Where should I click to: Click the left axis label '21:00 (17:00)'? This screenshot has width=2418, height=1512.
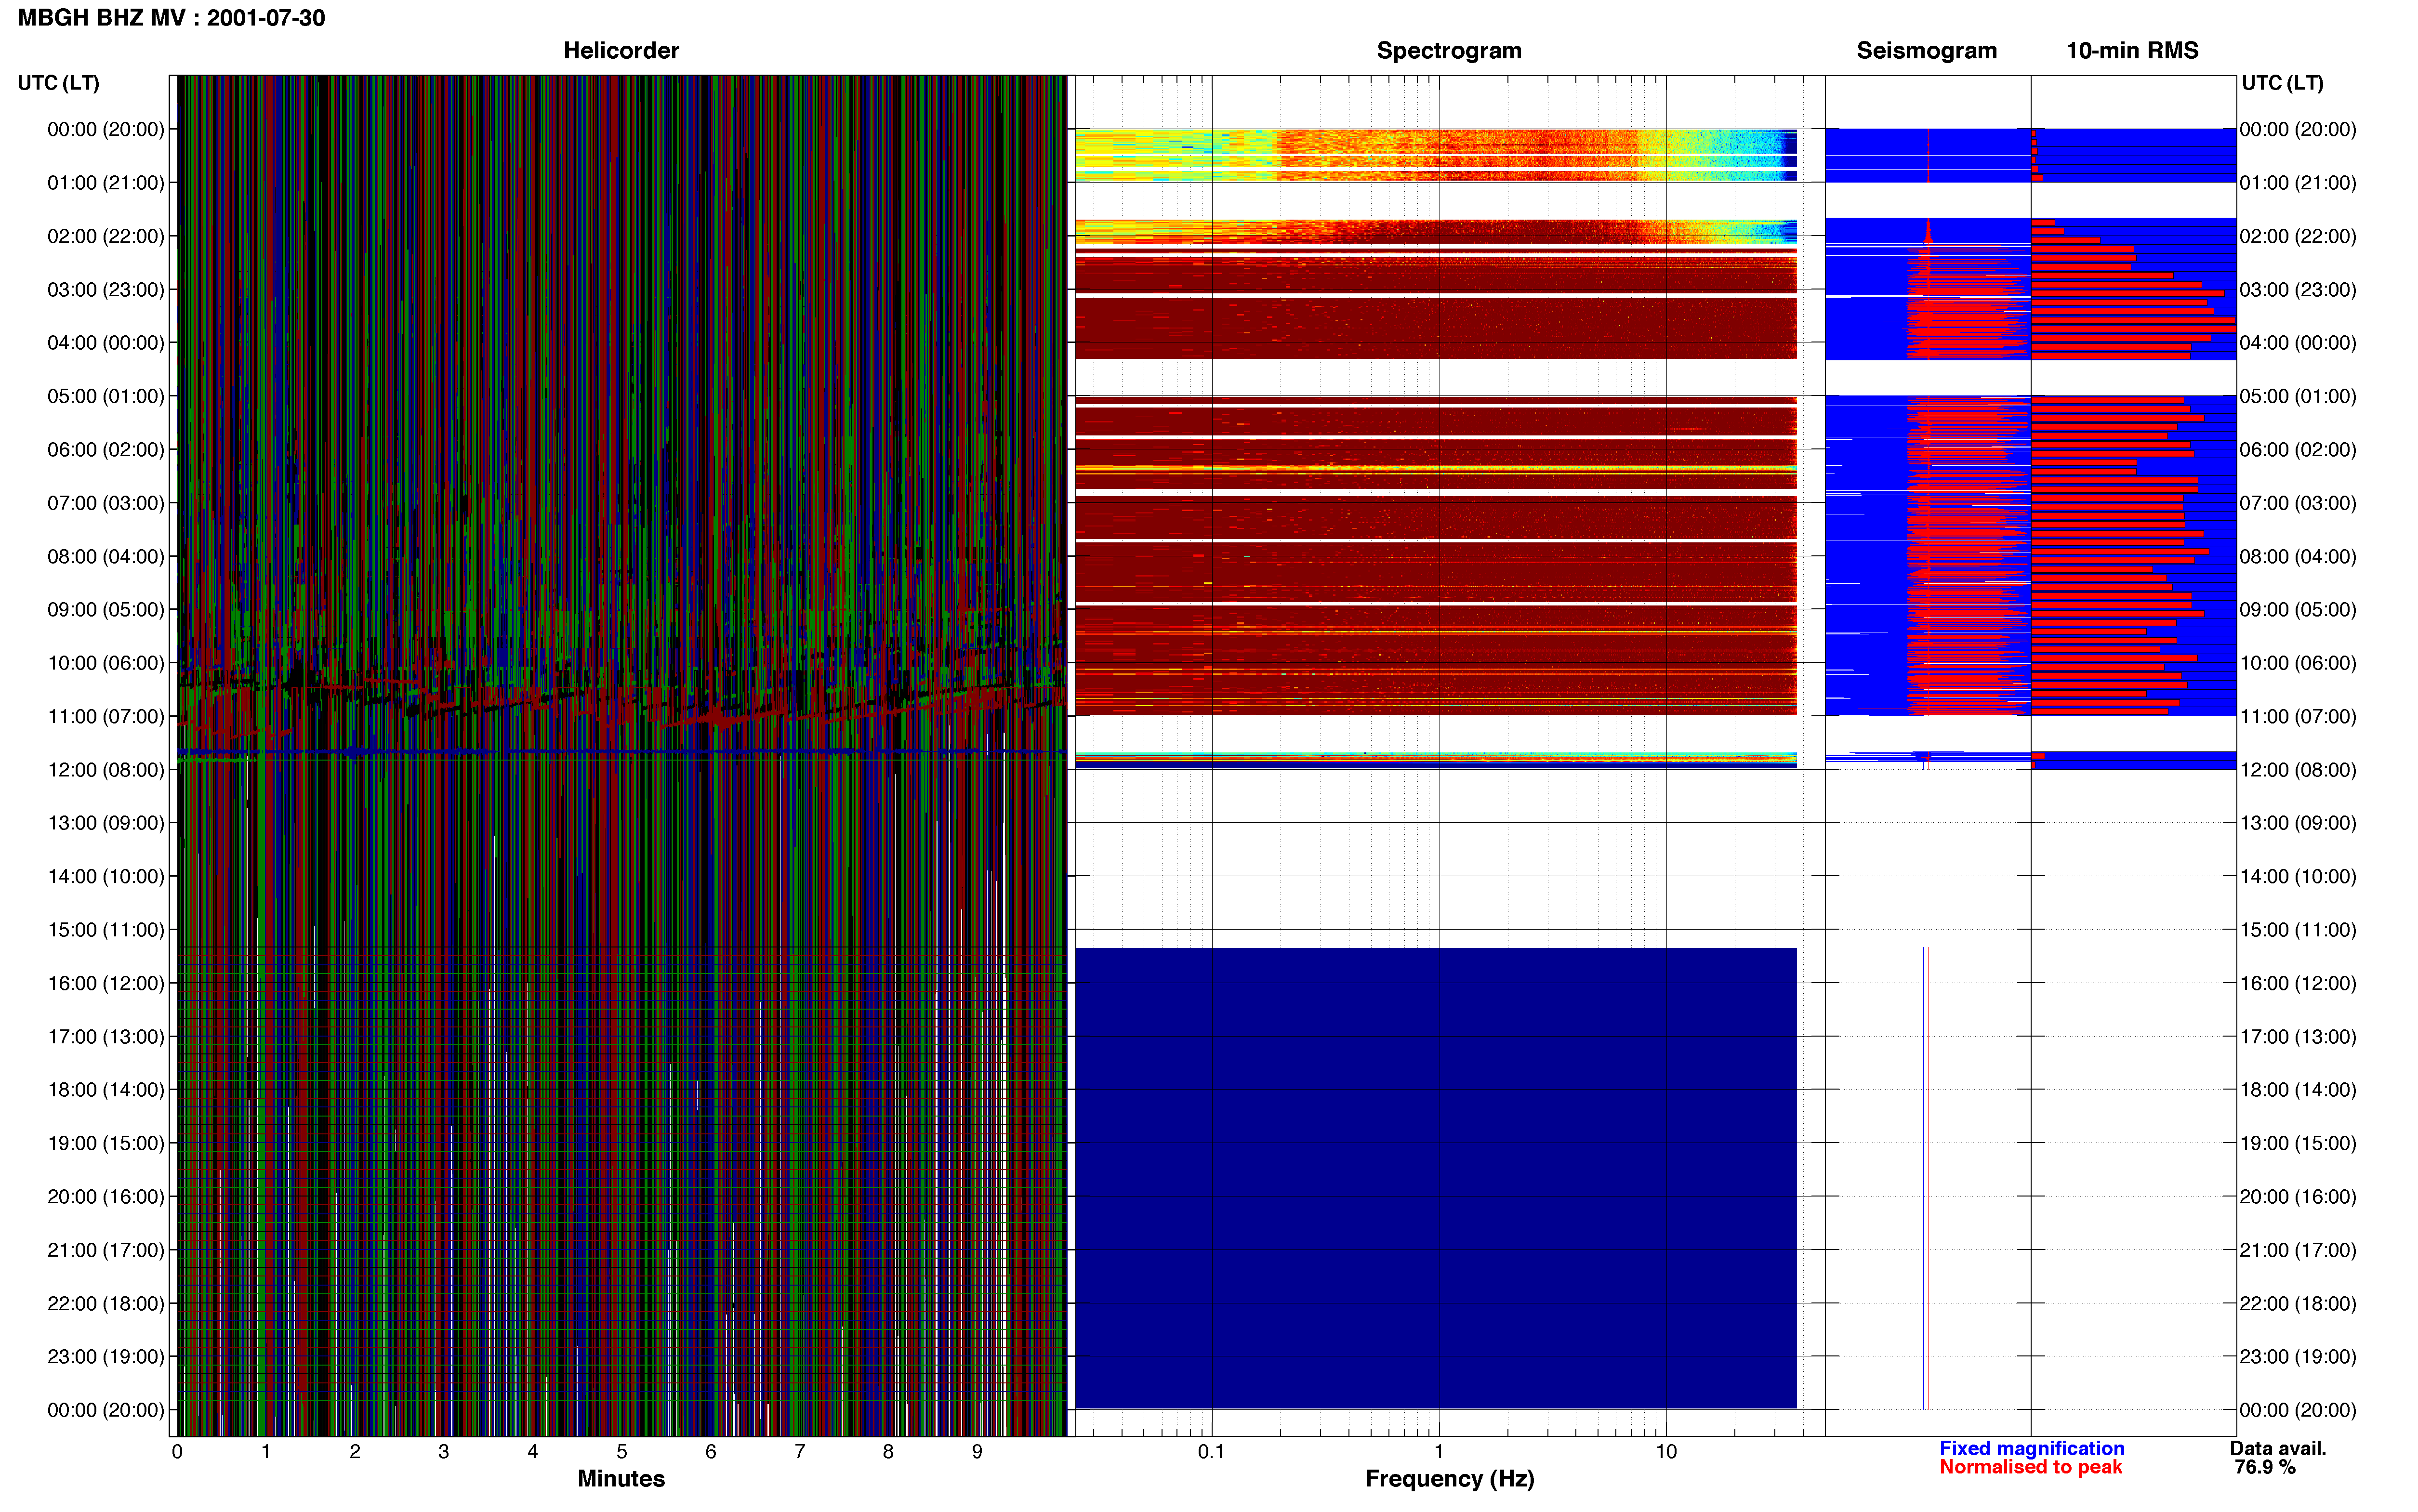point(106,1250)
